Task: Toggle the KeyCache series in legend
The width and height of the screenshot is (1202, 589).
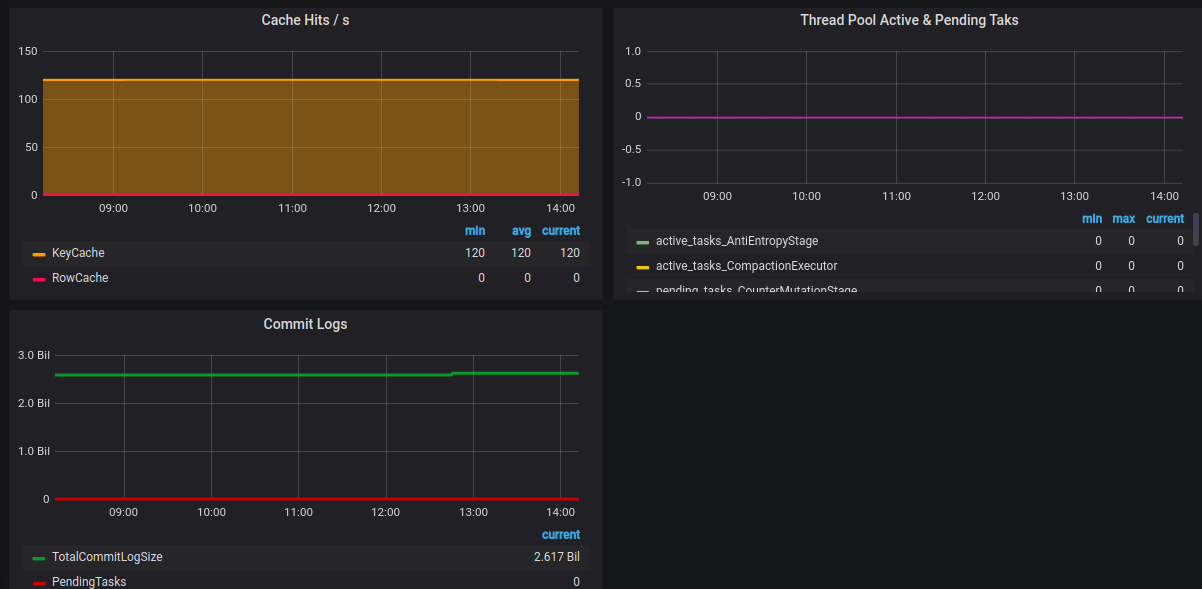Action: (x=78, y=253)
